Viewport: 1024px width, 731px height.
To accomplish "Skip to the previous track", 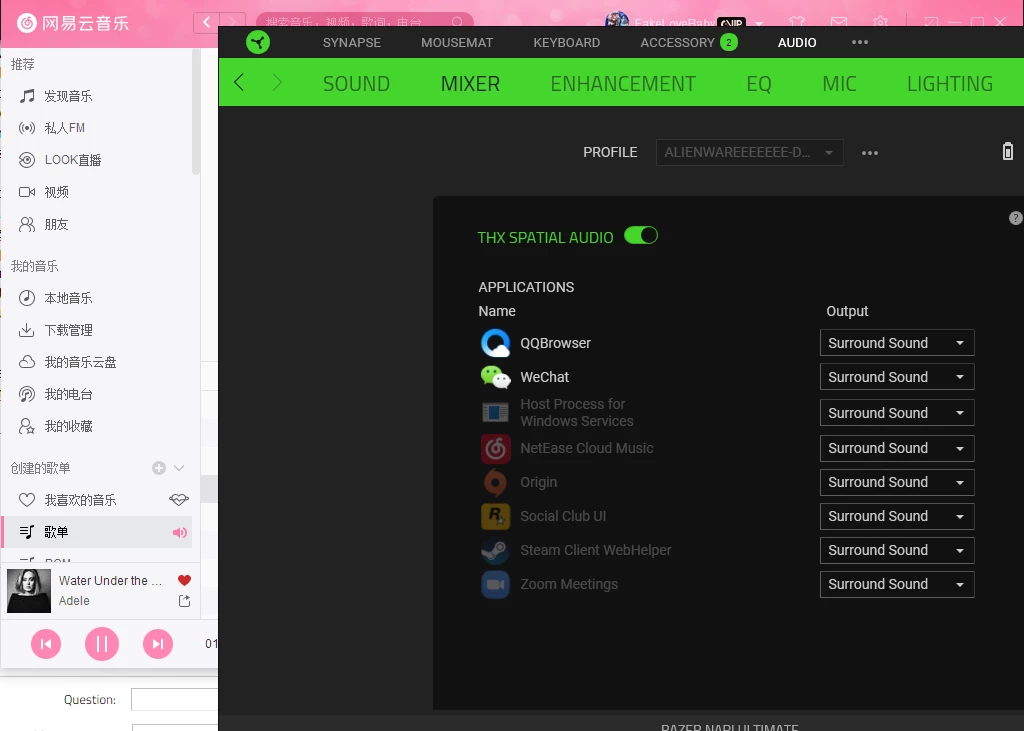I will [46, 644].
